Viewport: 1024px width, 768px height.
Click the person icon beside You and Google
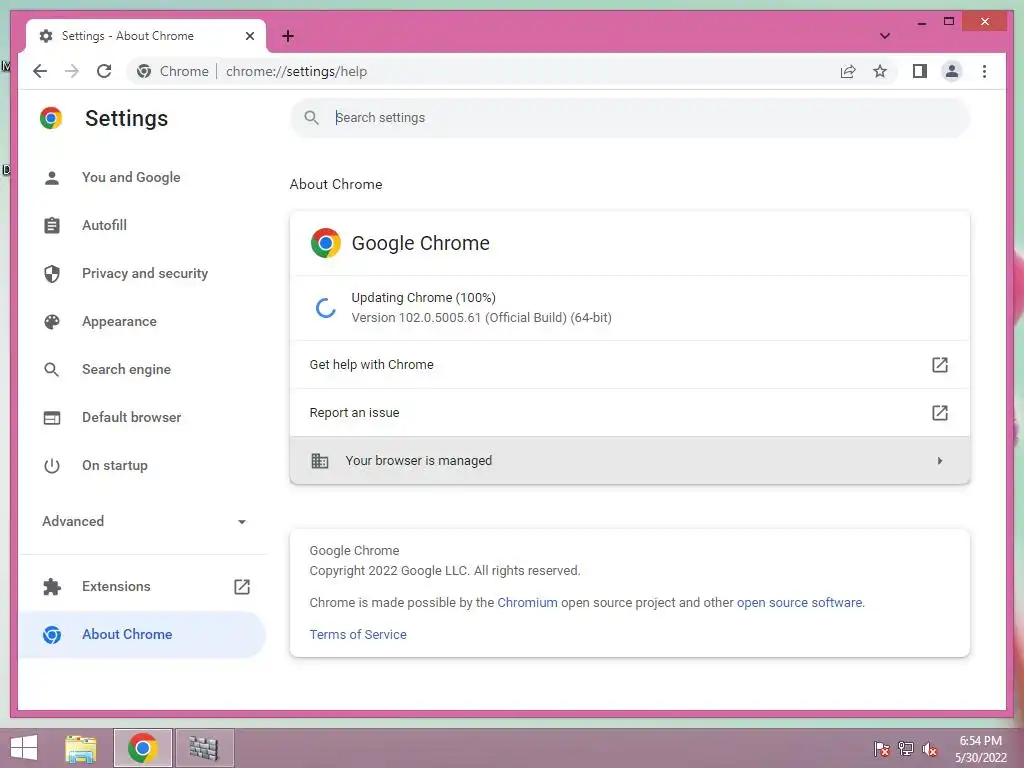click(52, 177)
